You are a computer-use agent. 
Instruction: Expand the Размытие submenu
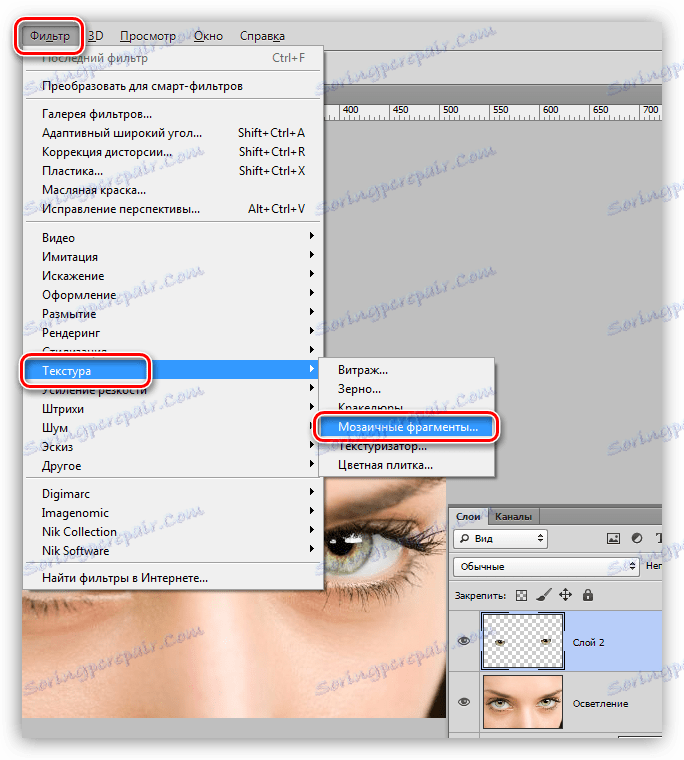[x=173, y=314]
